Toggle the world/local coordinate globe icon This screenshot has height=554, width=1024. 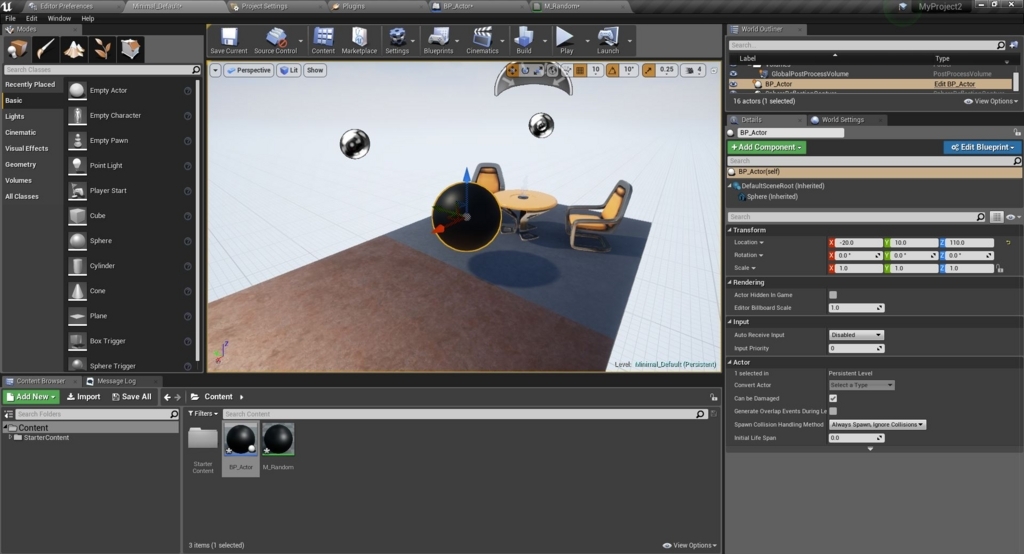[x=552, y=70]
